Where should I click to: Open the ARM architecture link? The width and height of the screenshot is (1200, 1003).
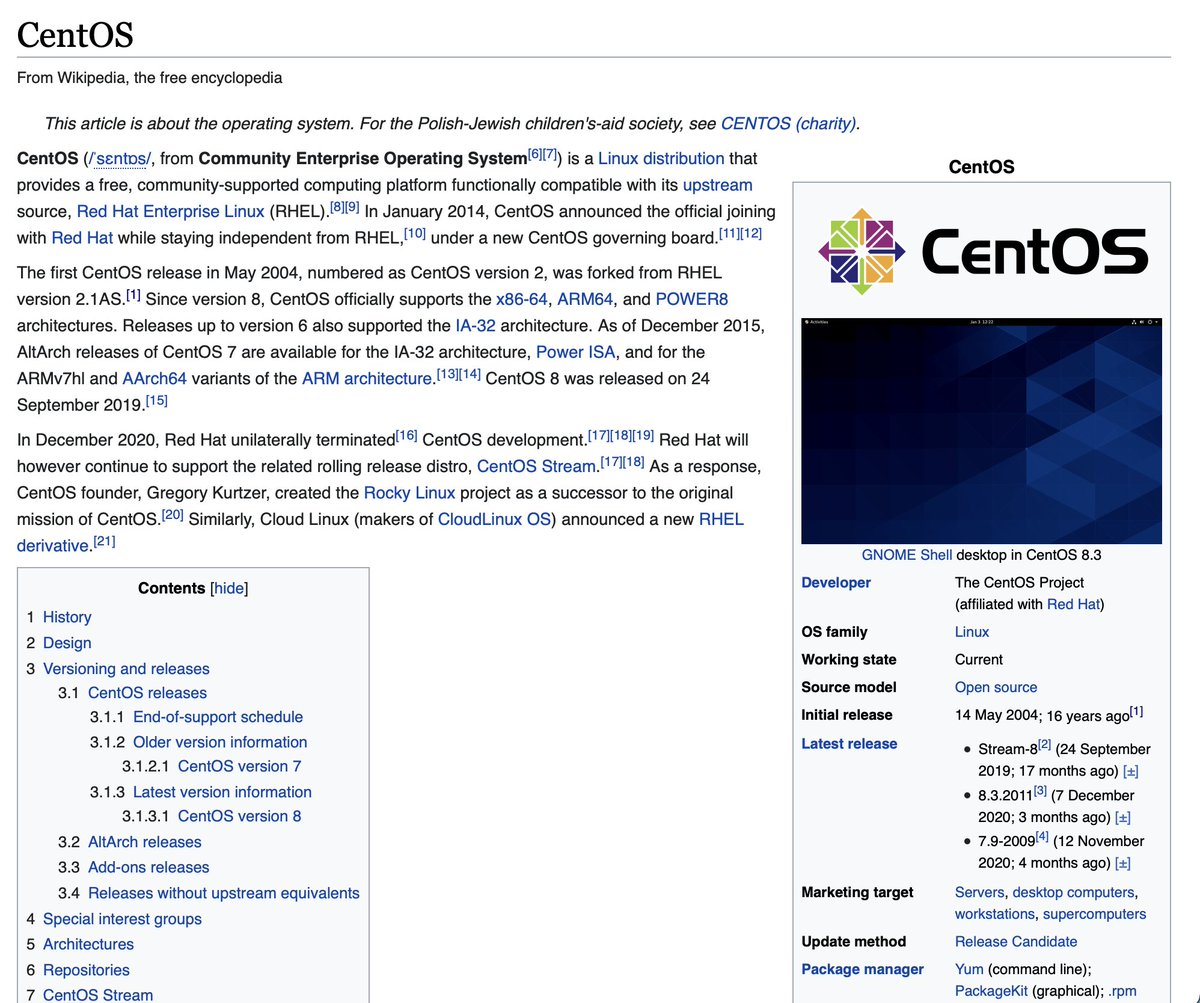367,378
